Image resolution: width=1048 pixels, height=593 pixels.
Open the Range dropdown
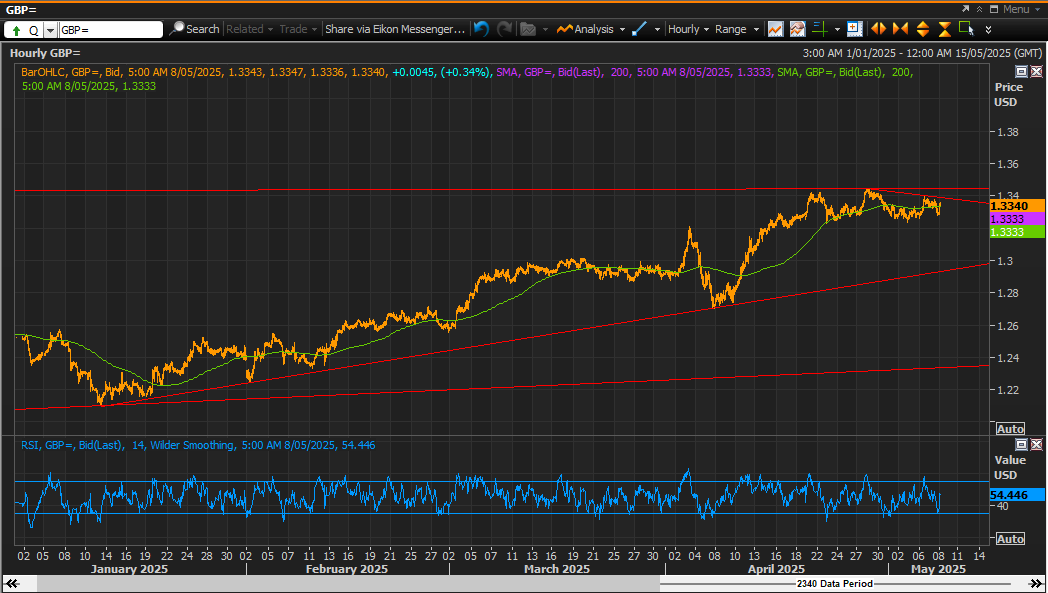tap(737, 29)
